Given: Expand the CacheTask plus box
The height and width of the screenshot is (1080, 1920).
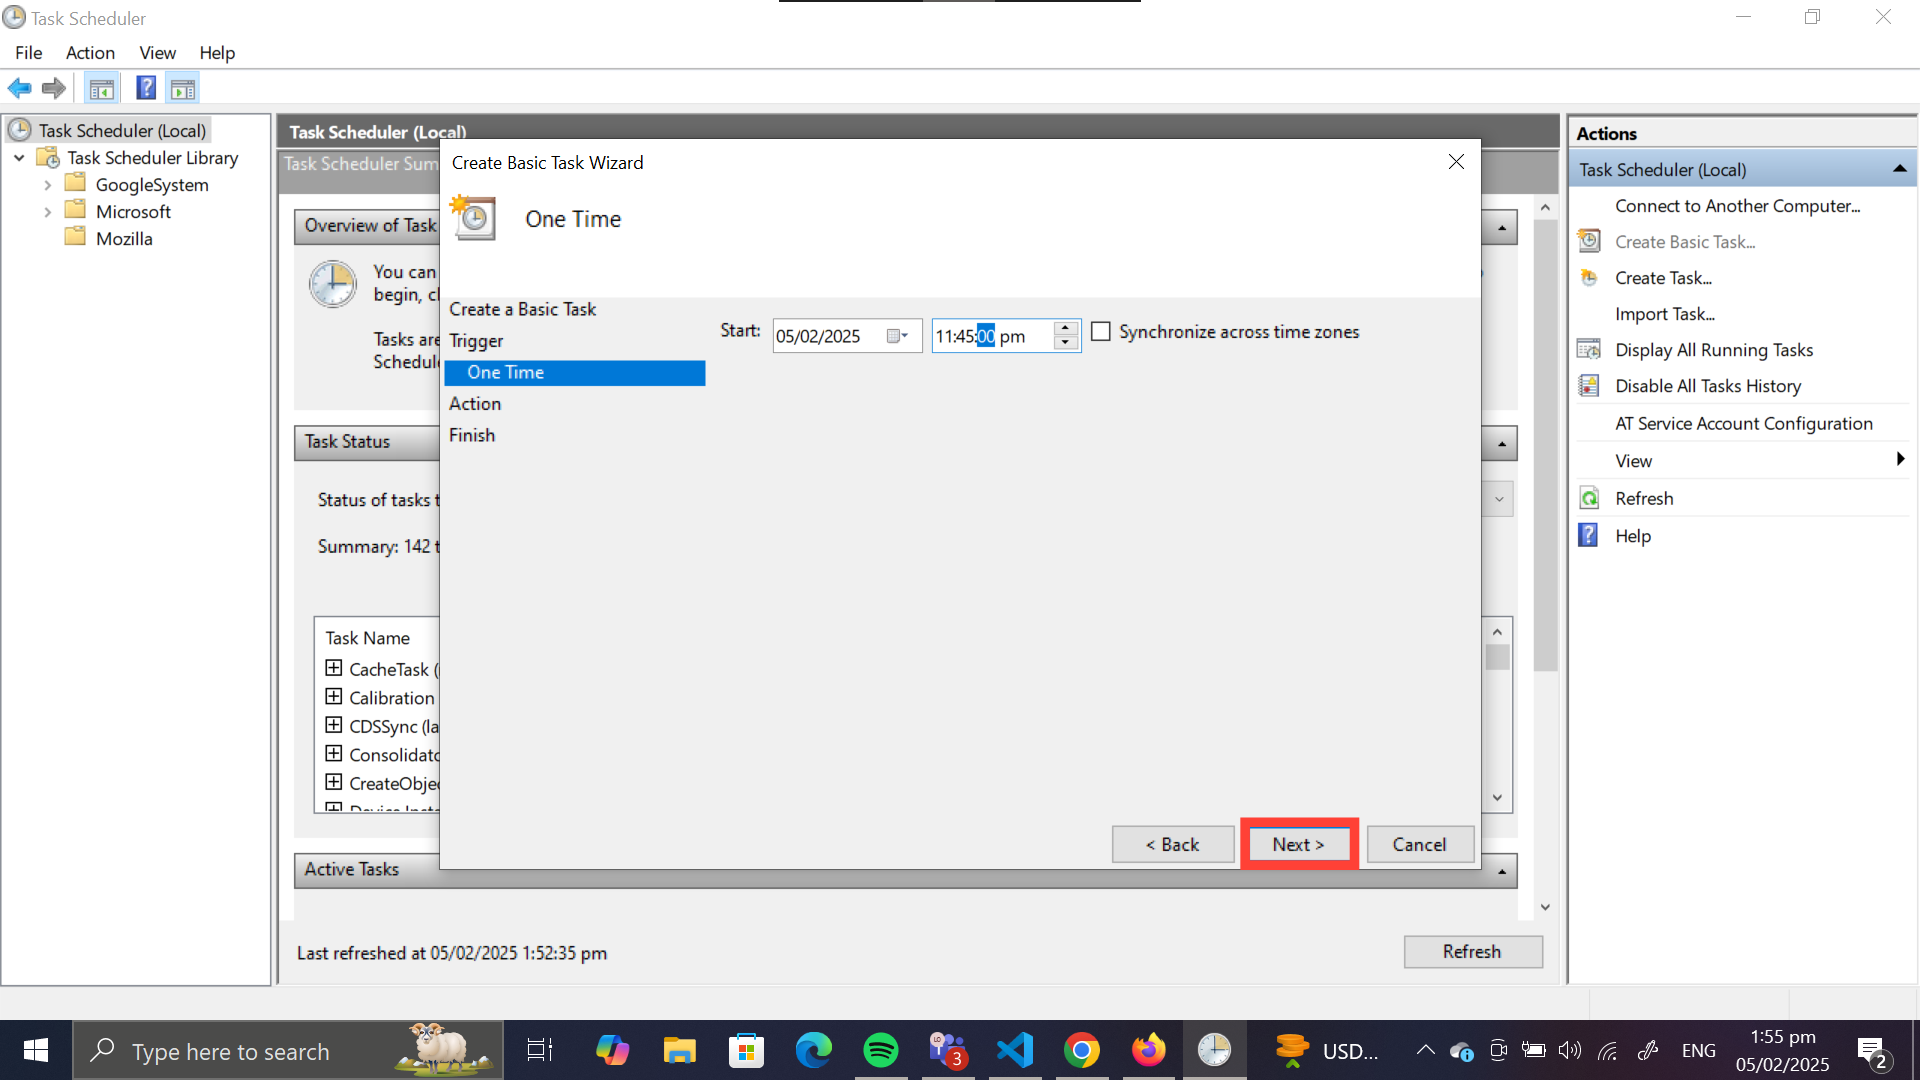Looking at the screenshot, I should (x=334, y=668).
